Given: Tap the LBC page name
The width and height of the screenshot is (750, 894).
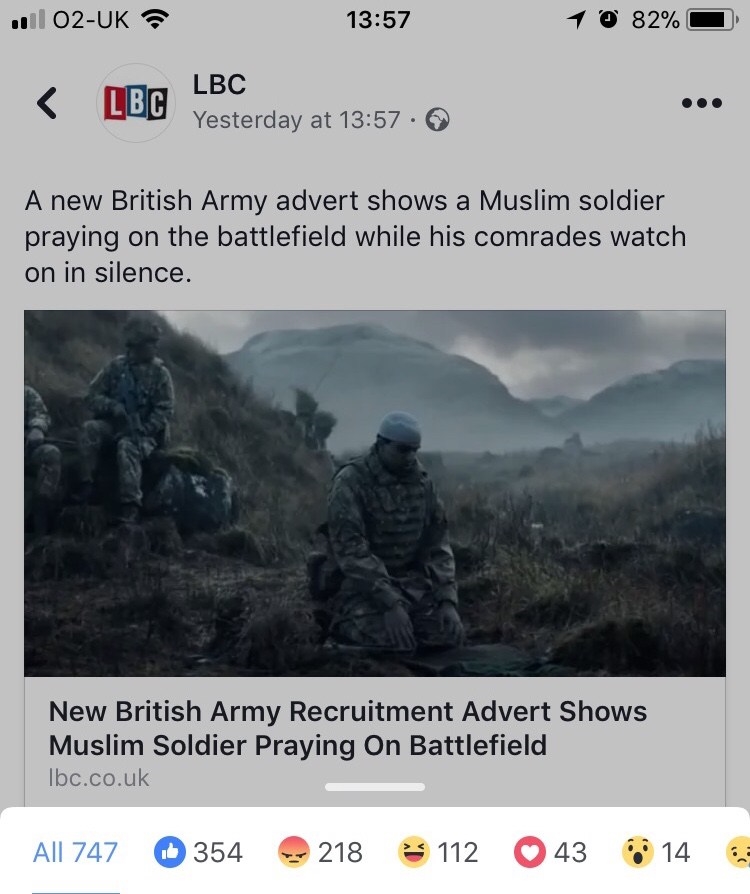Looking at the screenshot, I should [220, 85].
